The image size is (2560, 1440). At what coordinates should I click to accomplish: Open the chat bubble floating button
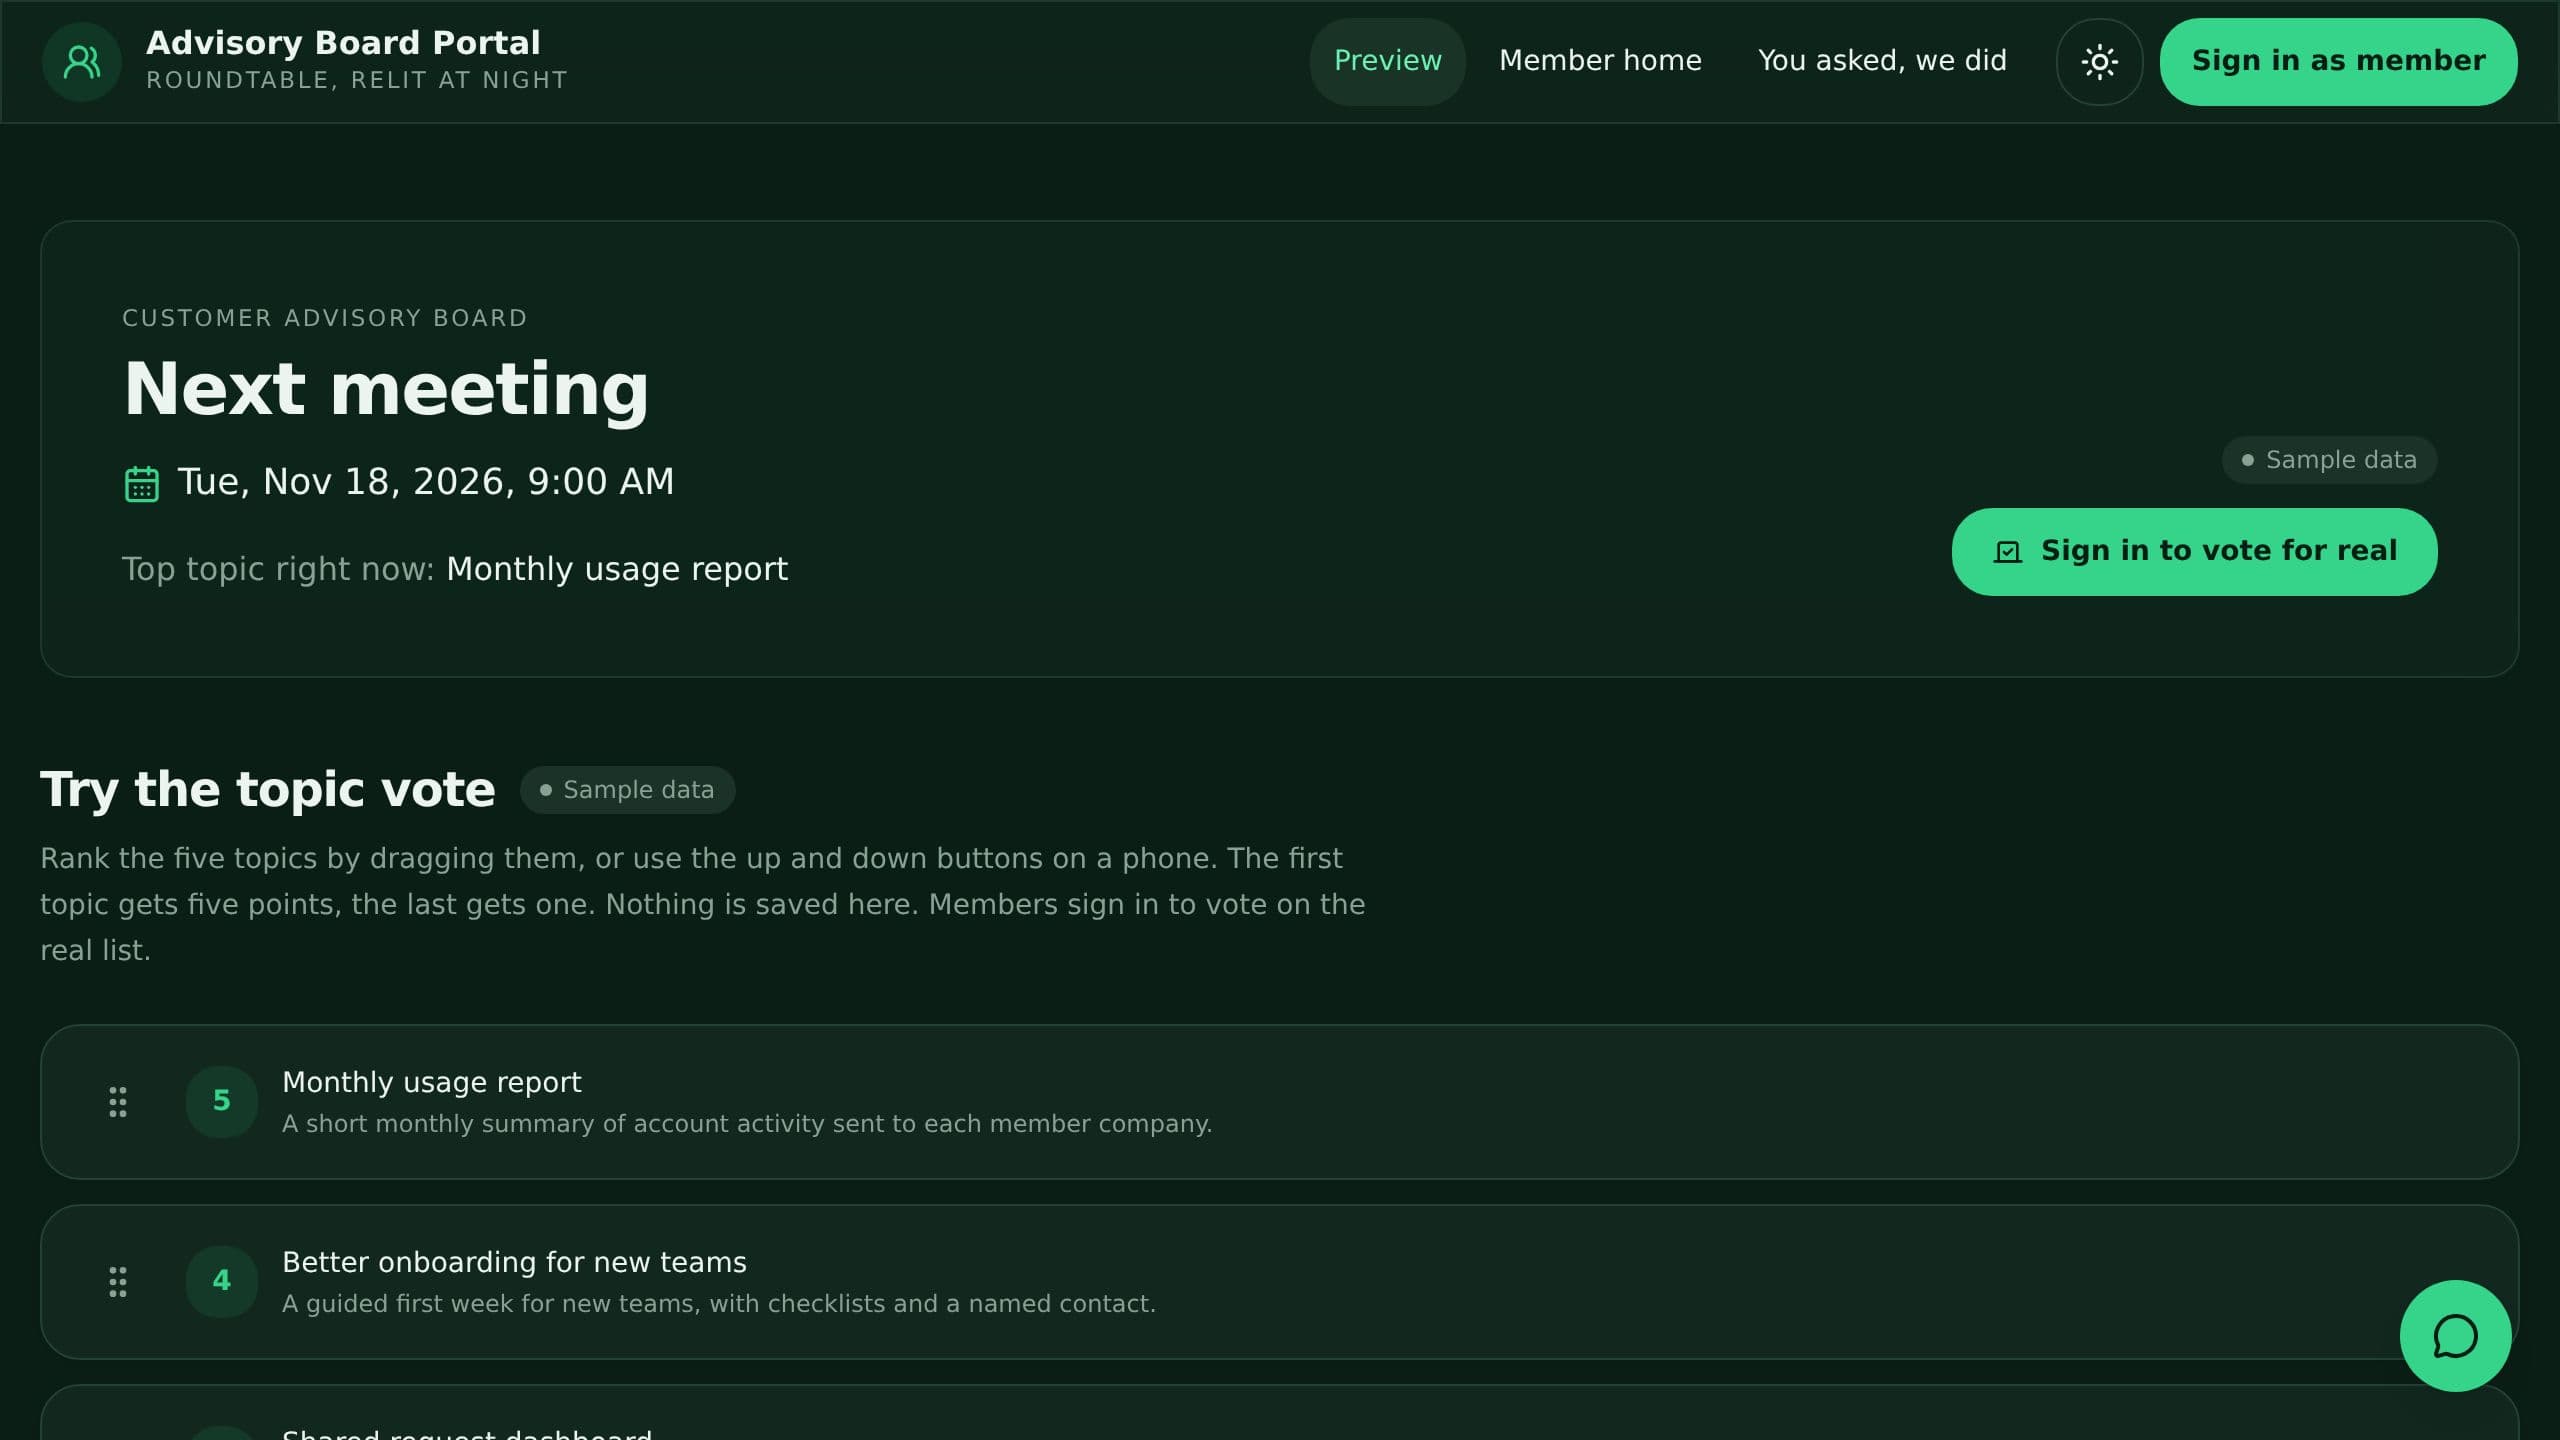2455,1336
